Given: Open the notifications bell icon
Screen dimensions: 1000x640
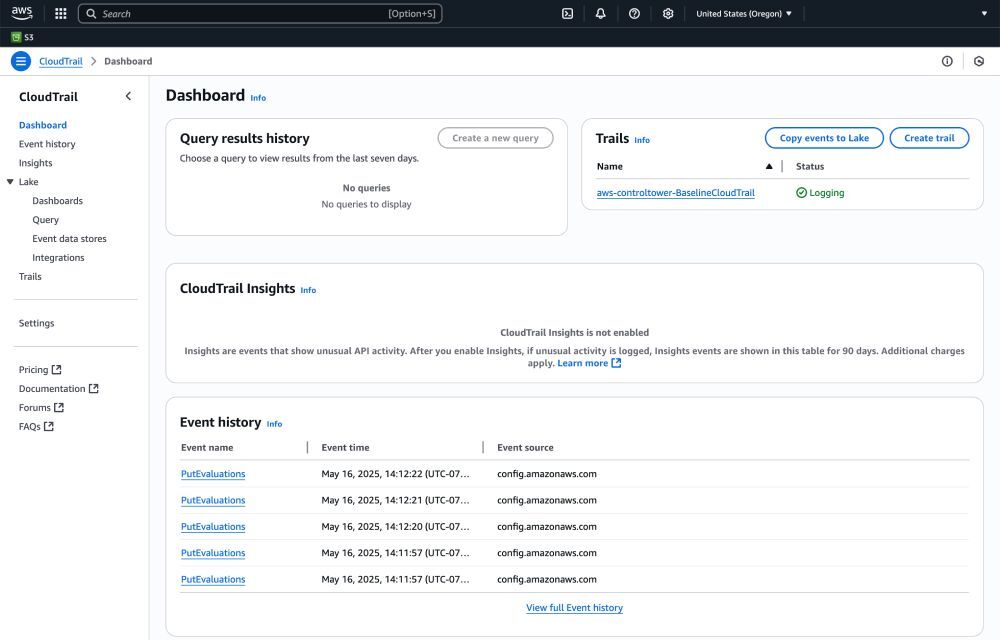Looking at the screenshot, I should tap(601, 13).
